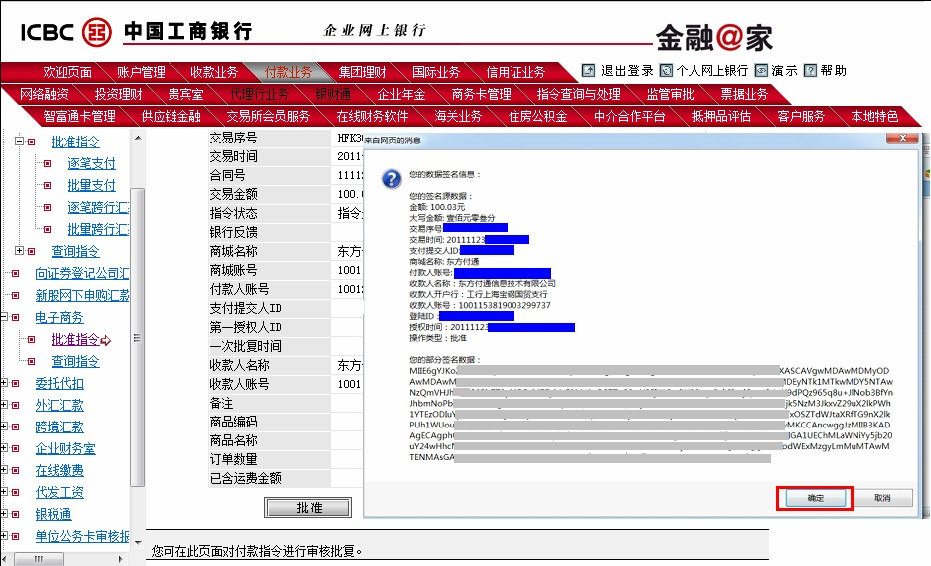Open 查询指令 link under 电子商务
The height and width of the screenshot is (566, 931).
point(75,361)
